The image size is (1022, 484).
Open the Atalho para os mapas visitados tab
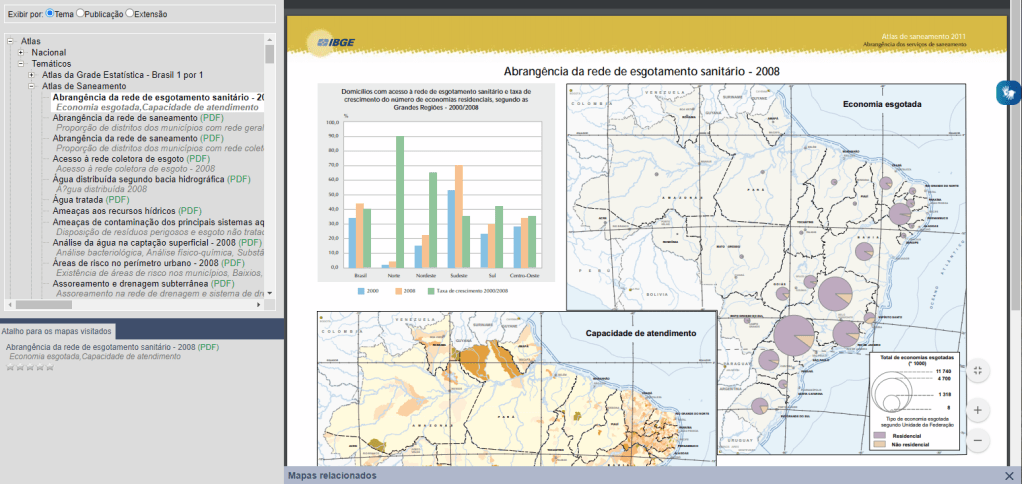coord(58,330)
